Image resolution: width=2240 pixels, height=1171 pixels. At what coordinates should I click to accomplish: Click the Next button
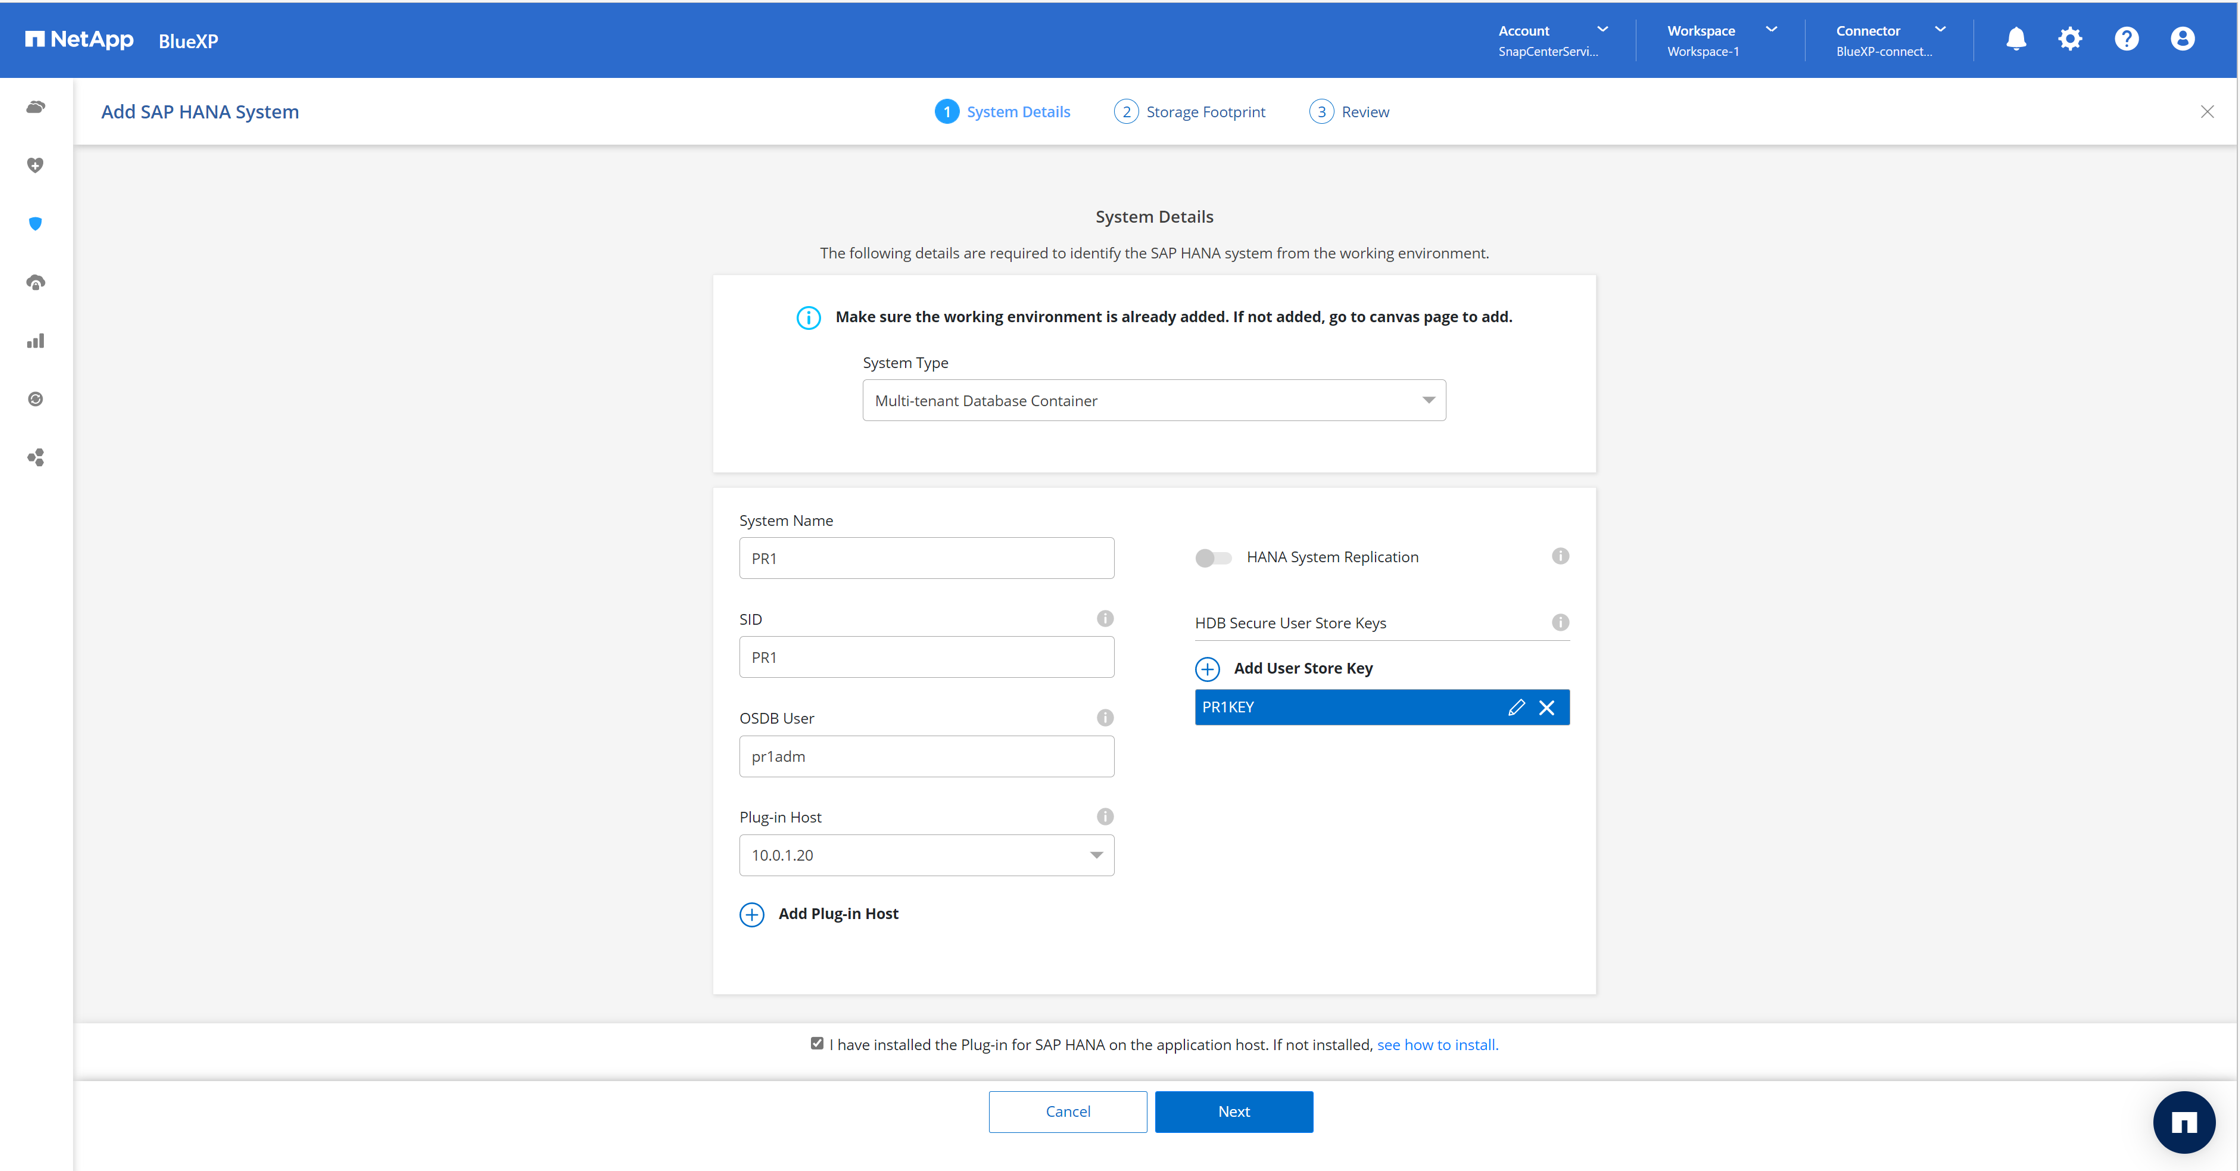click(1233, 1111)
